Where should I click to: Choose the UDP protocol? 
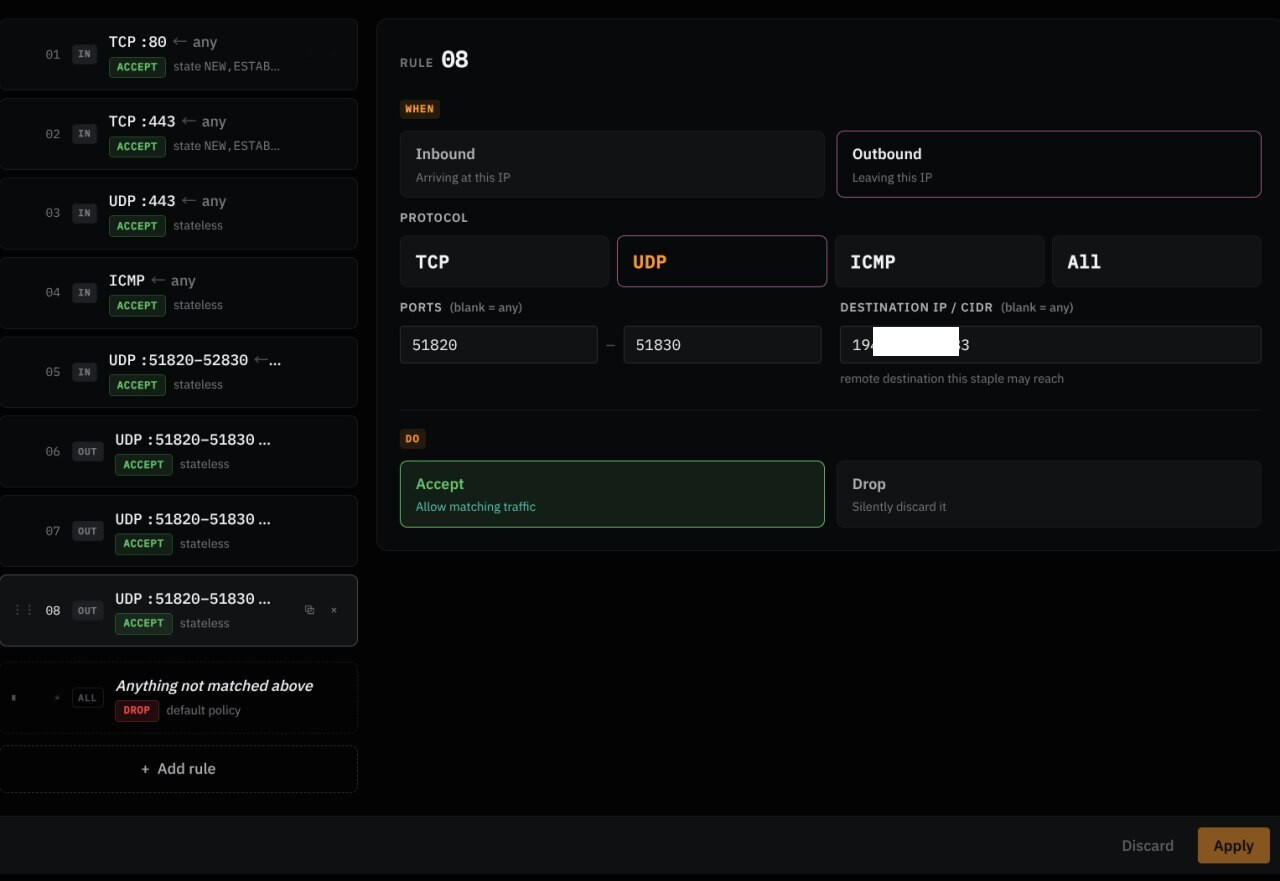pyautogui.click(x=722, y=262)
